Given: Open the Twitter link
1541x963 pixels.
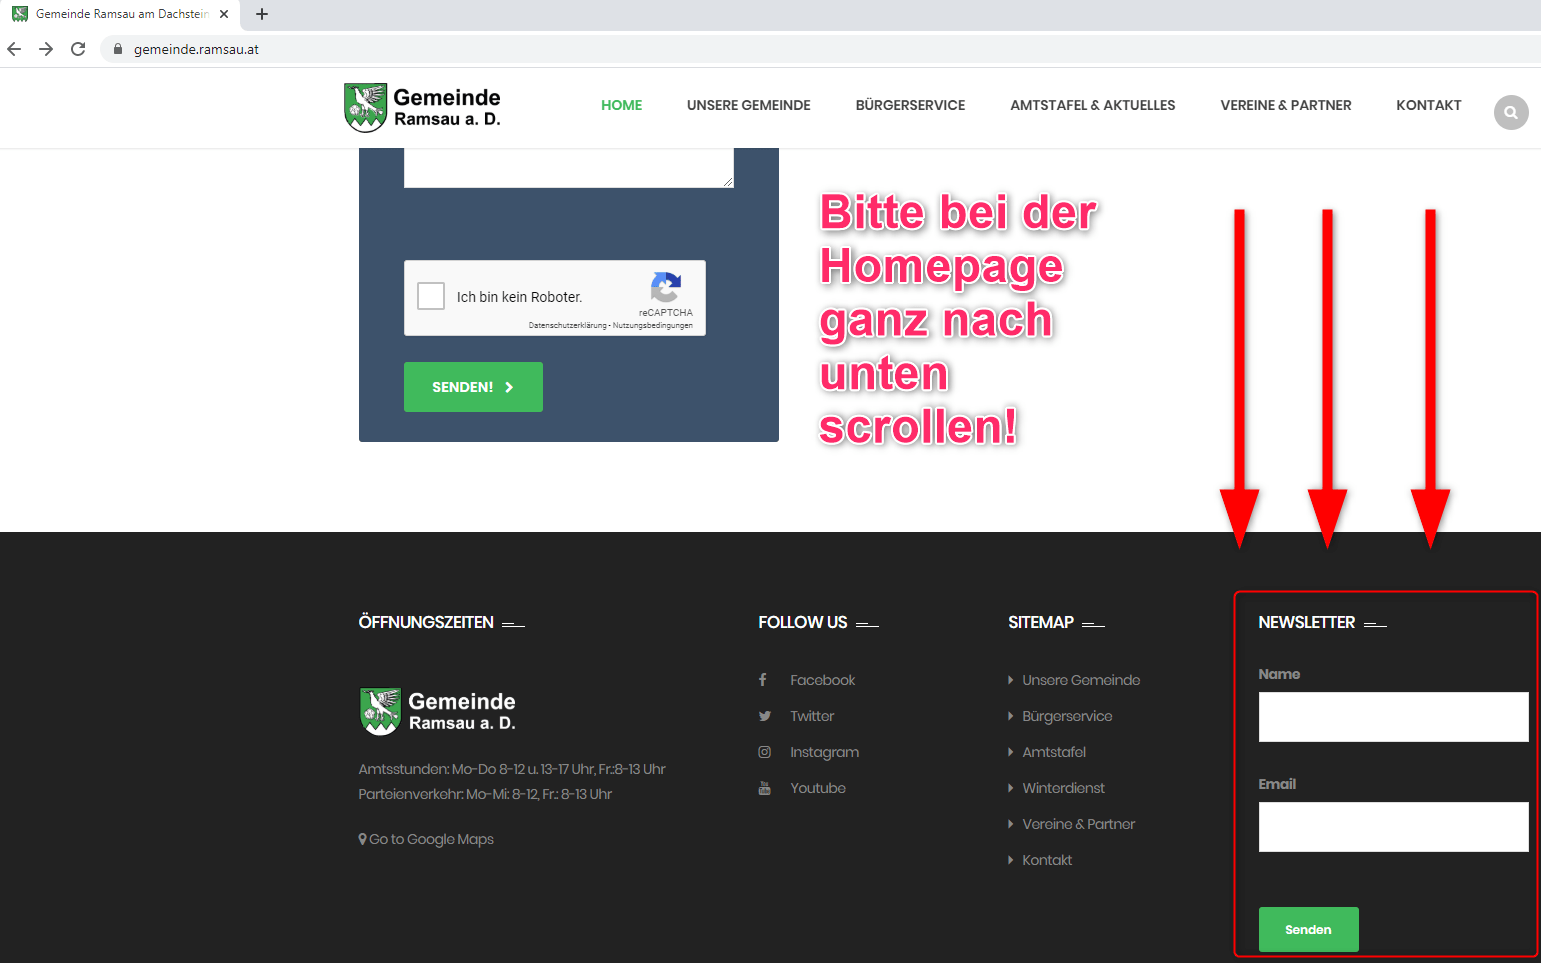Looking at the screenshot, I should coord(812,716).
